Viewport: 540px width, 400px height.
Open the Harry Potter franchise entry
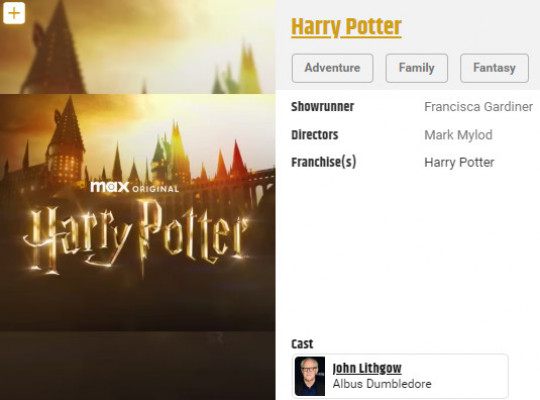[x=459, y=162]
